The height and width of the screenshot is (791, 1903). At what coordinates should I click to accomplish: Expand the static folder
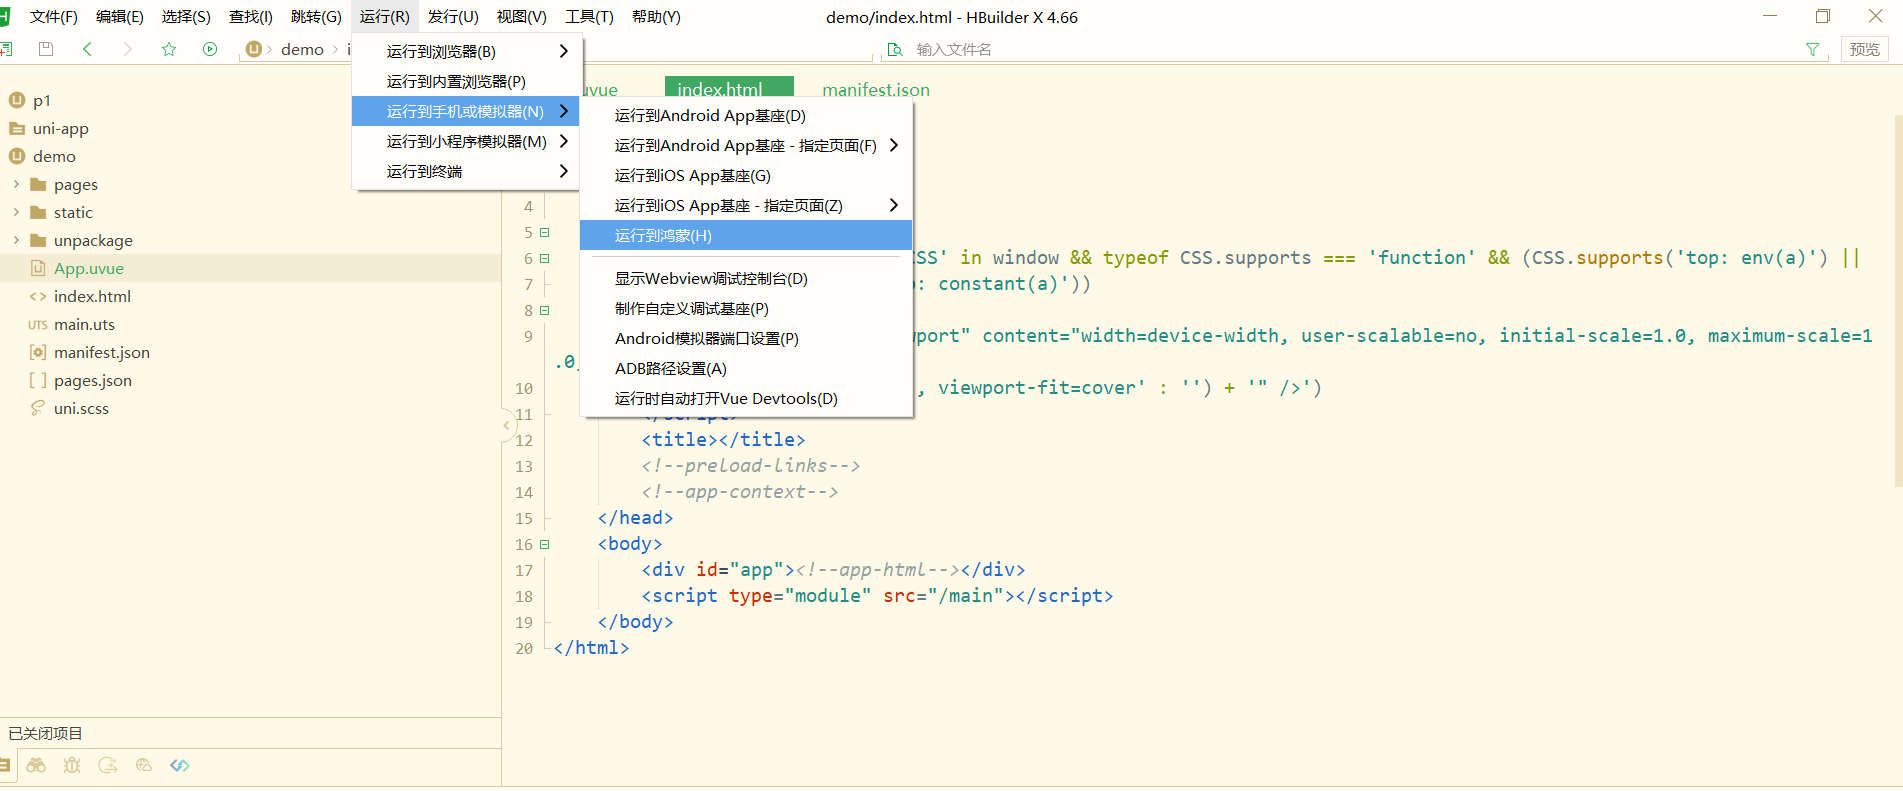point(16,212)
